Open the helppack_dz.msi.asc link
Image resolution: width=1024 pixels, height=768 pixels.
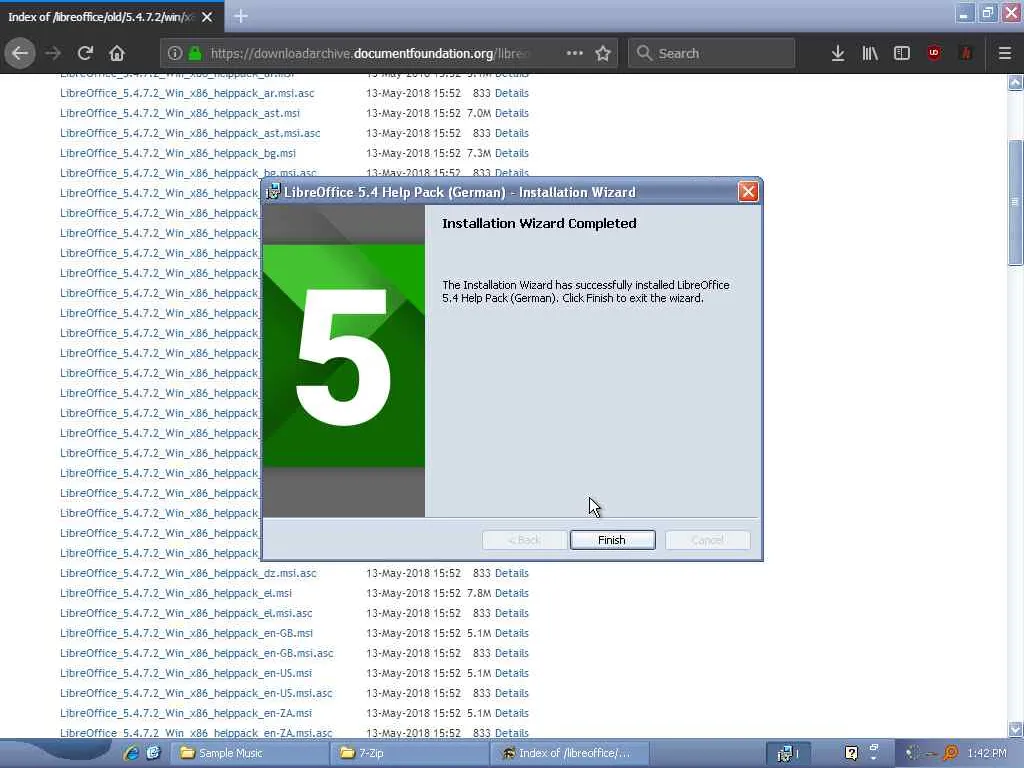point(188,573)
